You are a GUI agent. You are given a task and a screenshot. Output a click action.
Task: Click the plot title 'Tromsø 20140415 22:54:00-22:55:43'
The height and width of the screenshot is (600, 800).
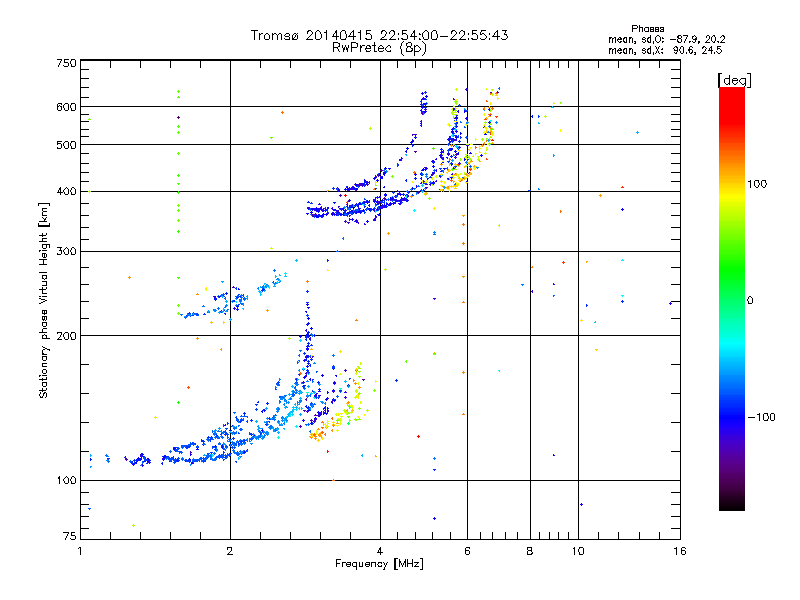(379, 35)
